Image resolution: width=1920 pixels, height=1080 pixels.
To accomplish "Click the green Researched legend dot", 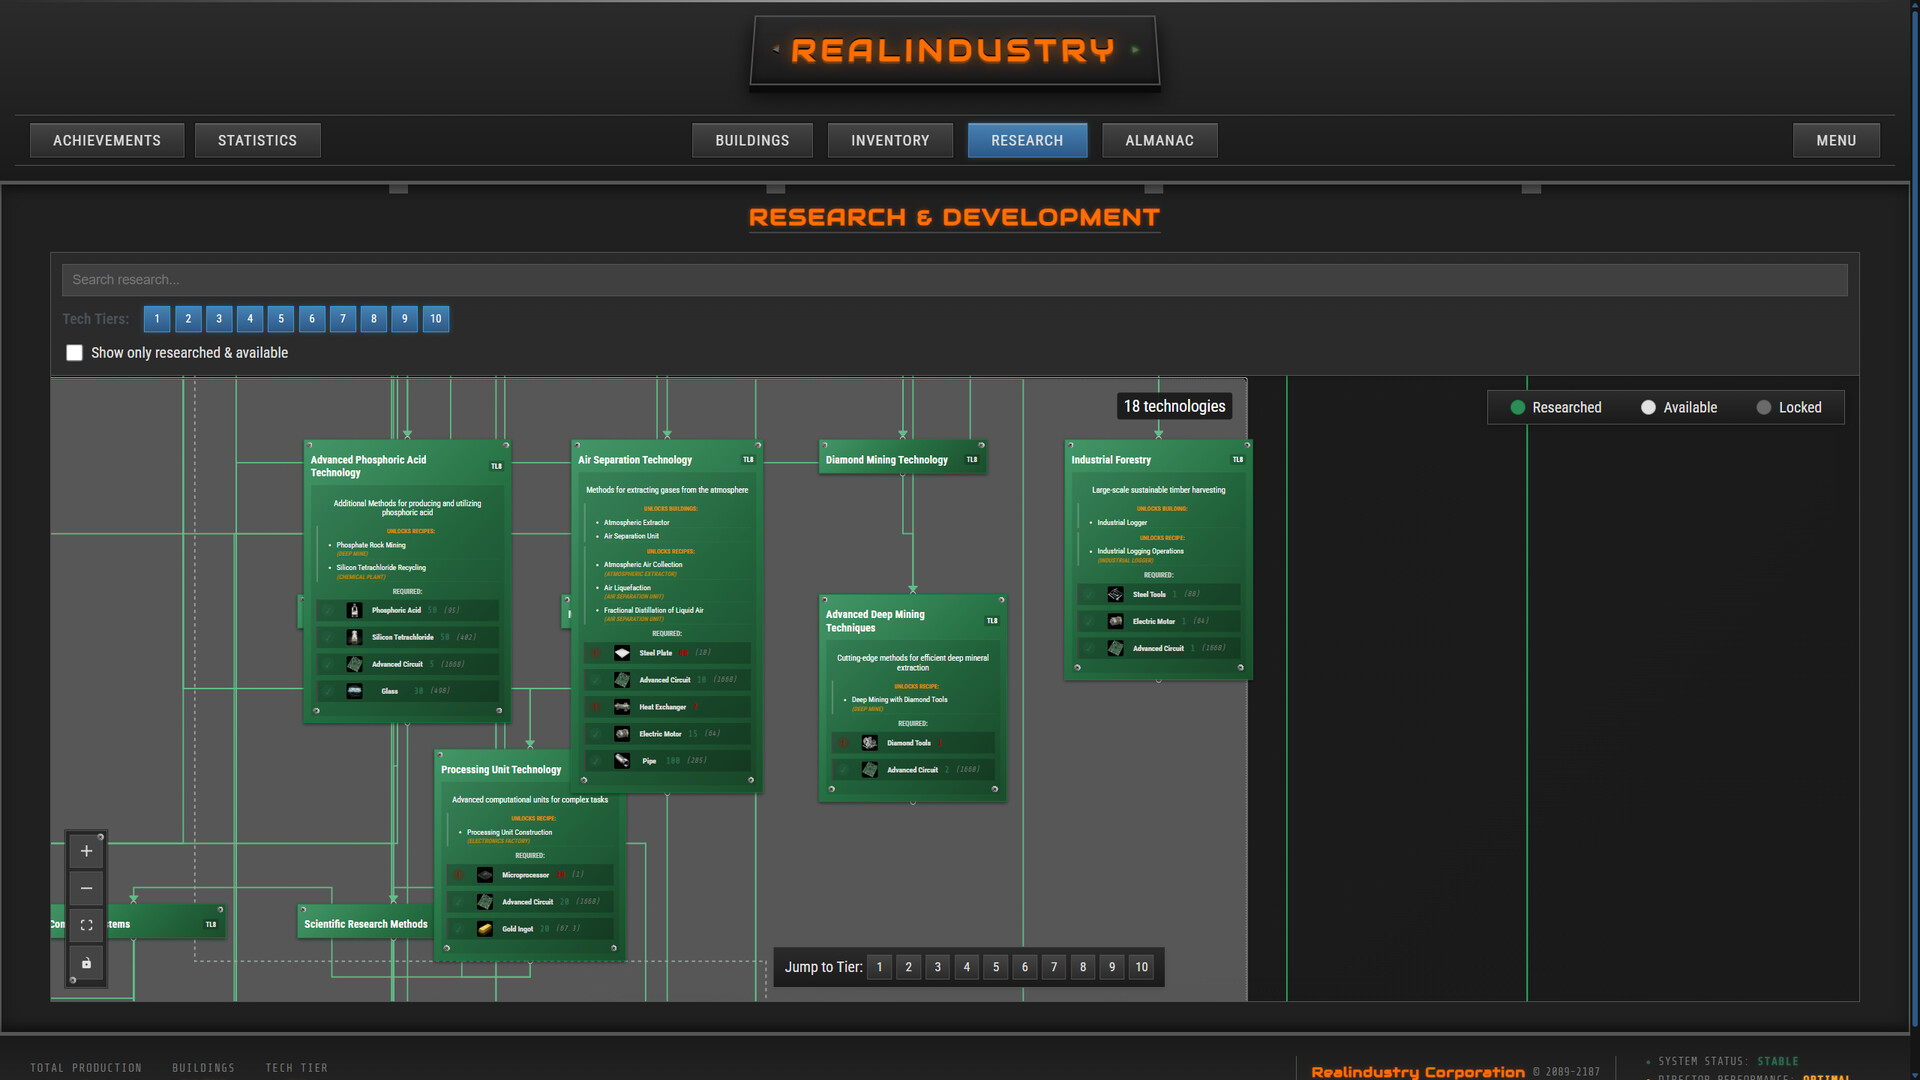I will click(1518, 407).
